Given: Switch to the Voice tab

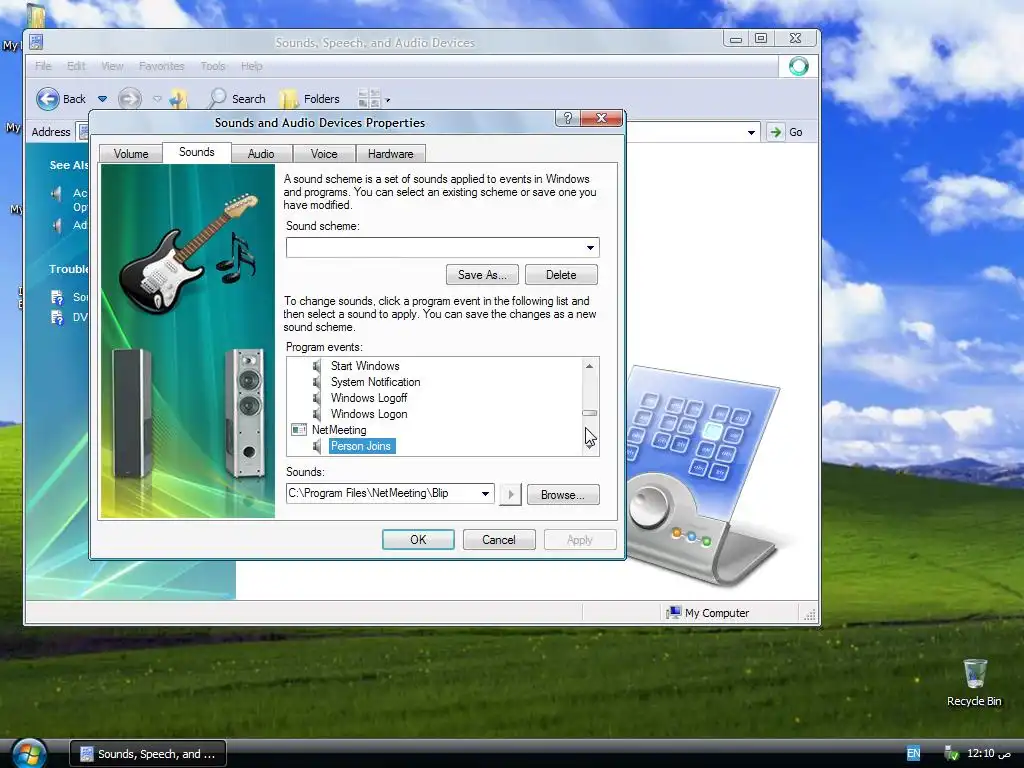Looking at the screenshot, I should click(x=324, y=153).
